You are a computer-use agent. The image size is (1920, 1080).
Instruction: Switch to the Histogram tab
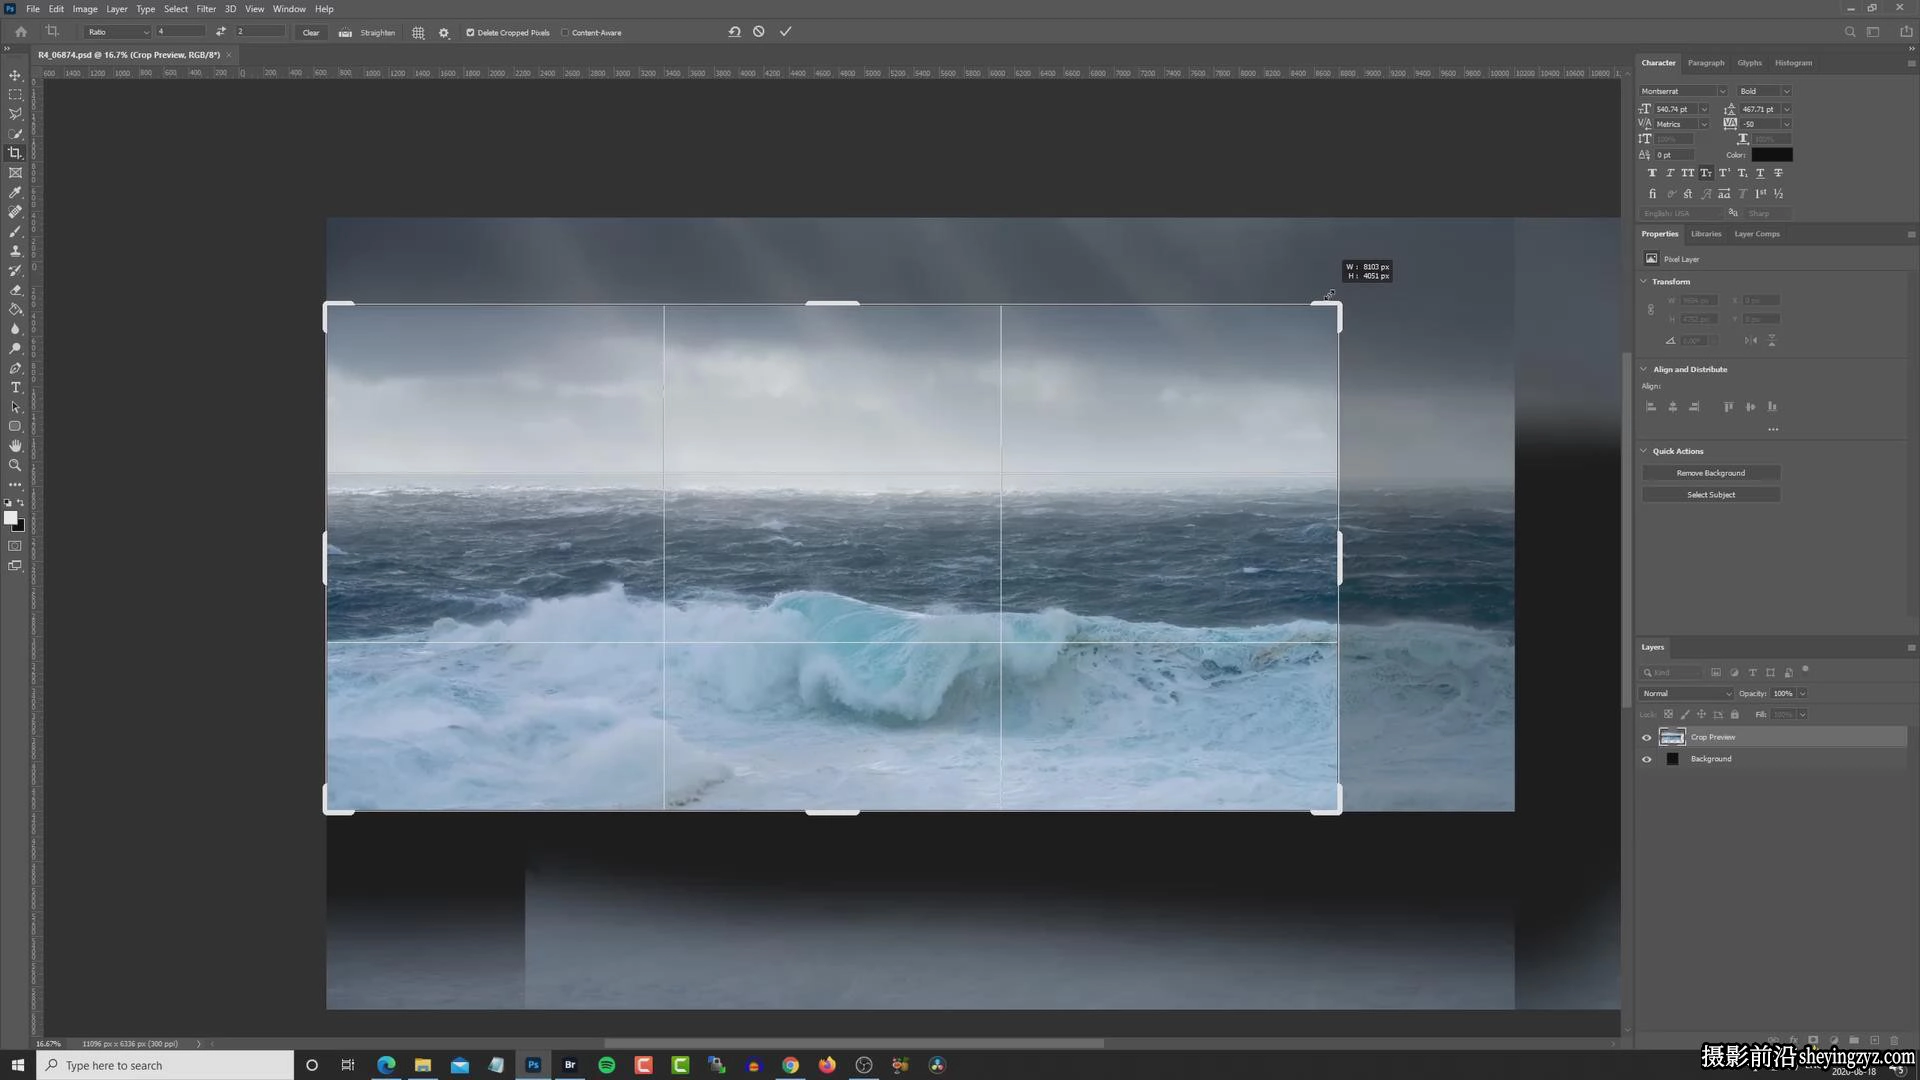(1793, 63)
